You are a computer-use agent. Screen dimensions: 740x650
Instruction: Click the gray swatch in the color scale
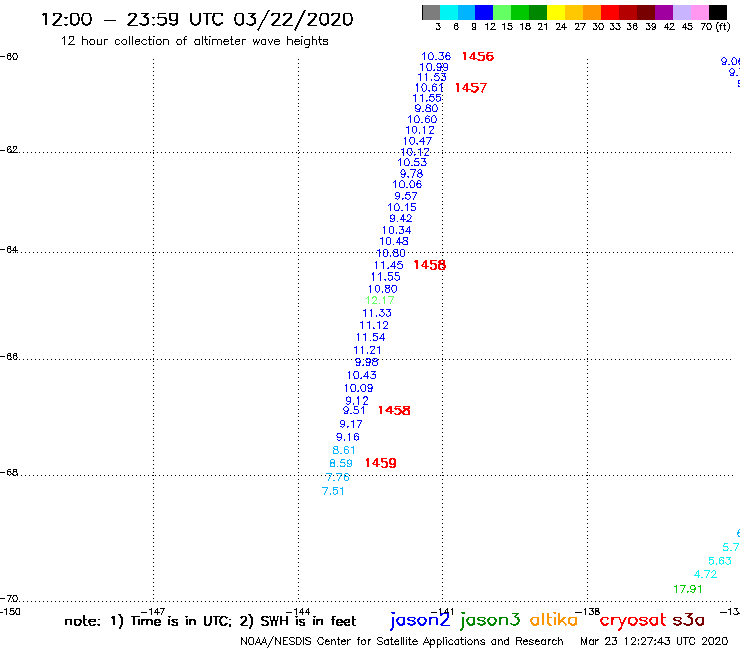tap(431, 12)
